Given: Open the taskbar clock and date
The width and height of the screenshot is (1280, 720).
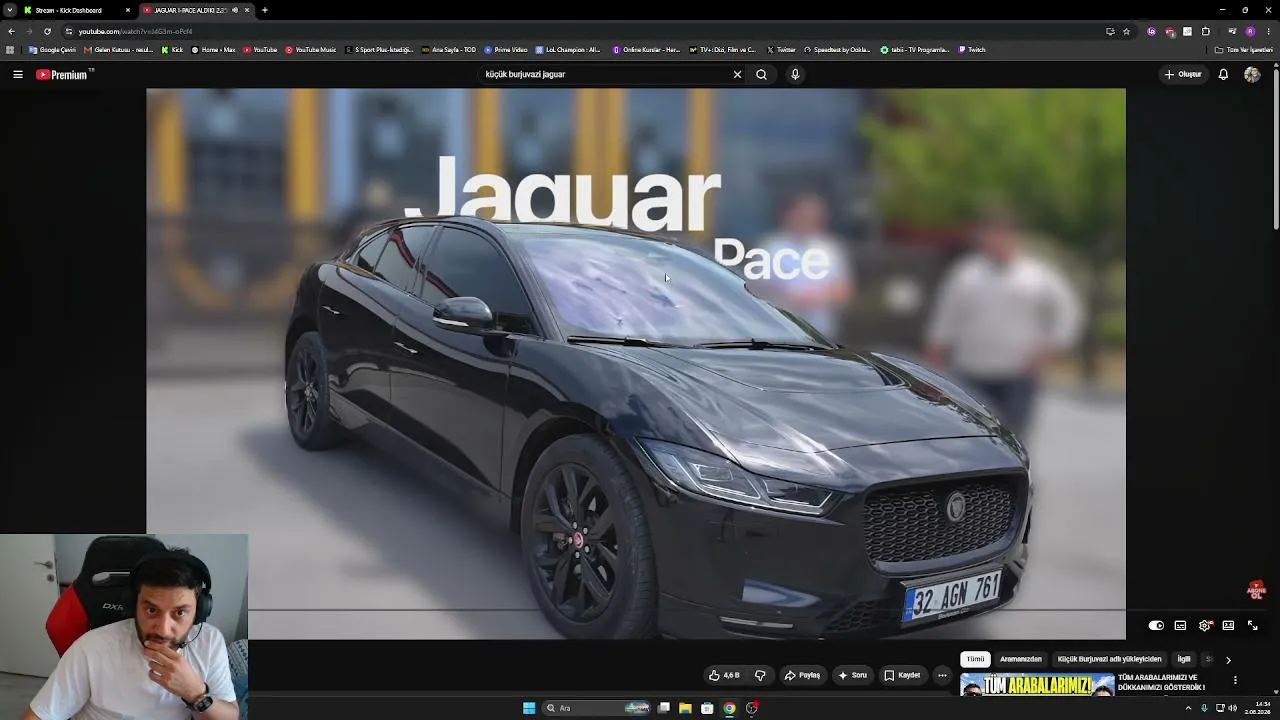Looking at the screenshot, I should [1257, 708].
